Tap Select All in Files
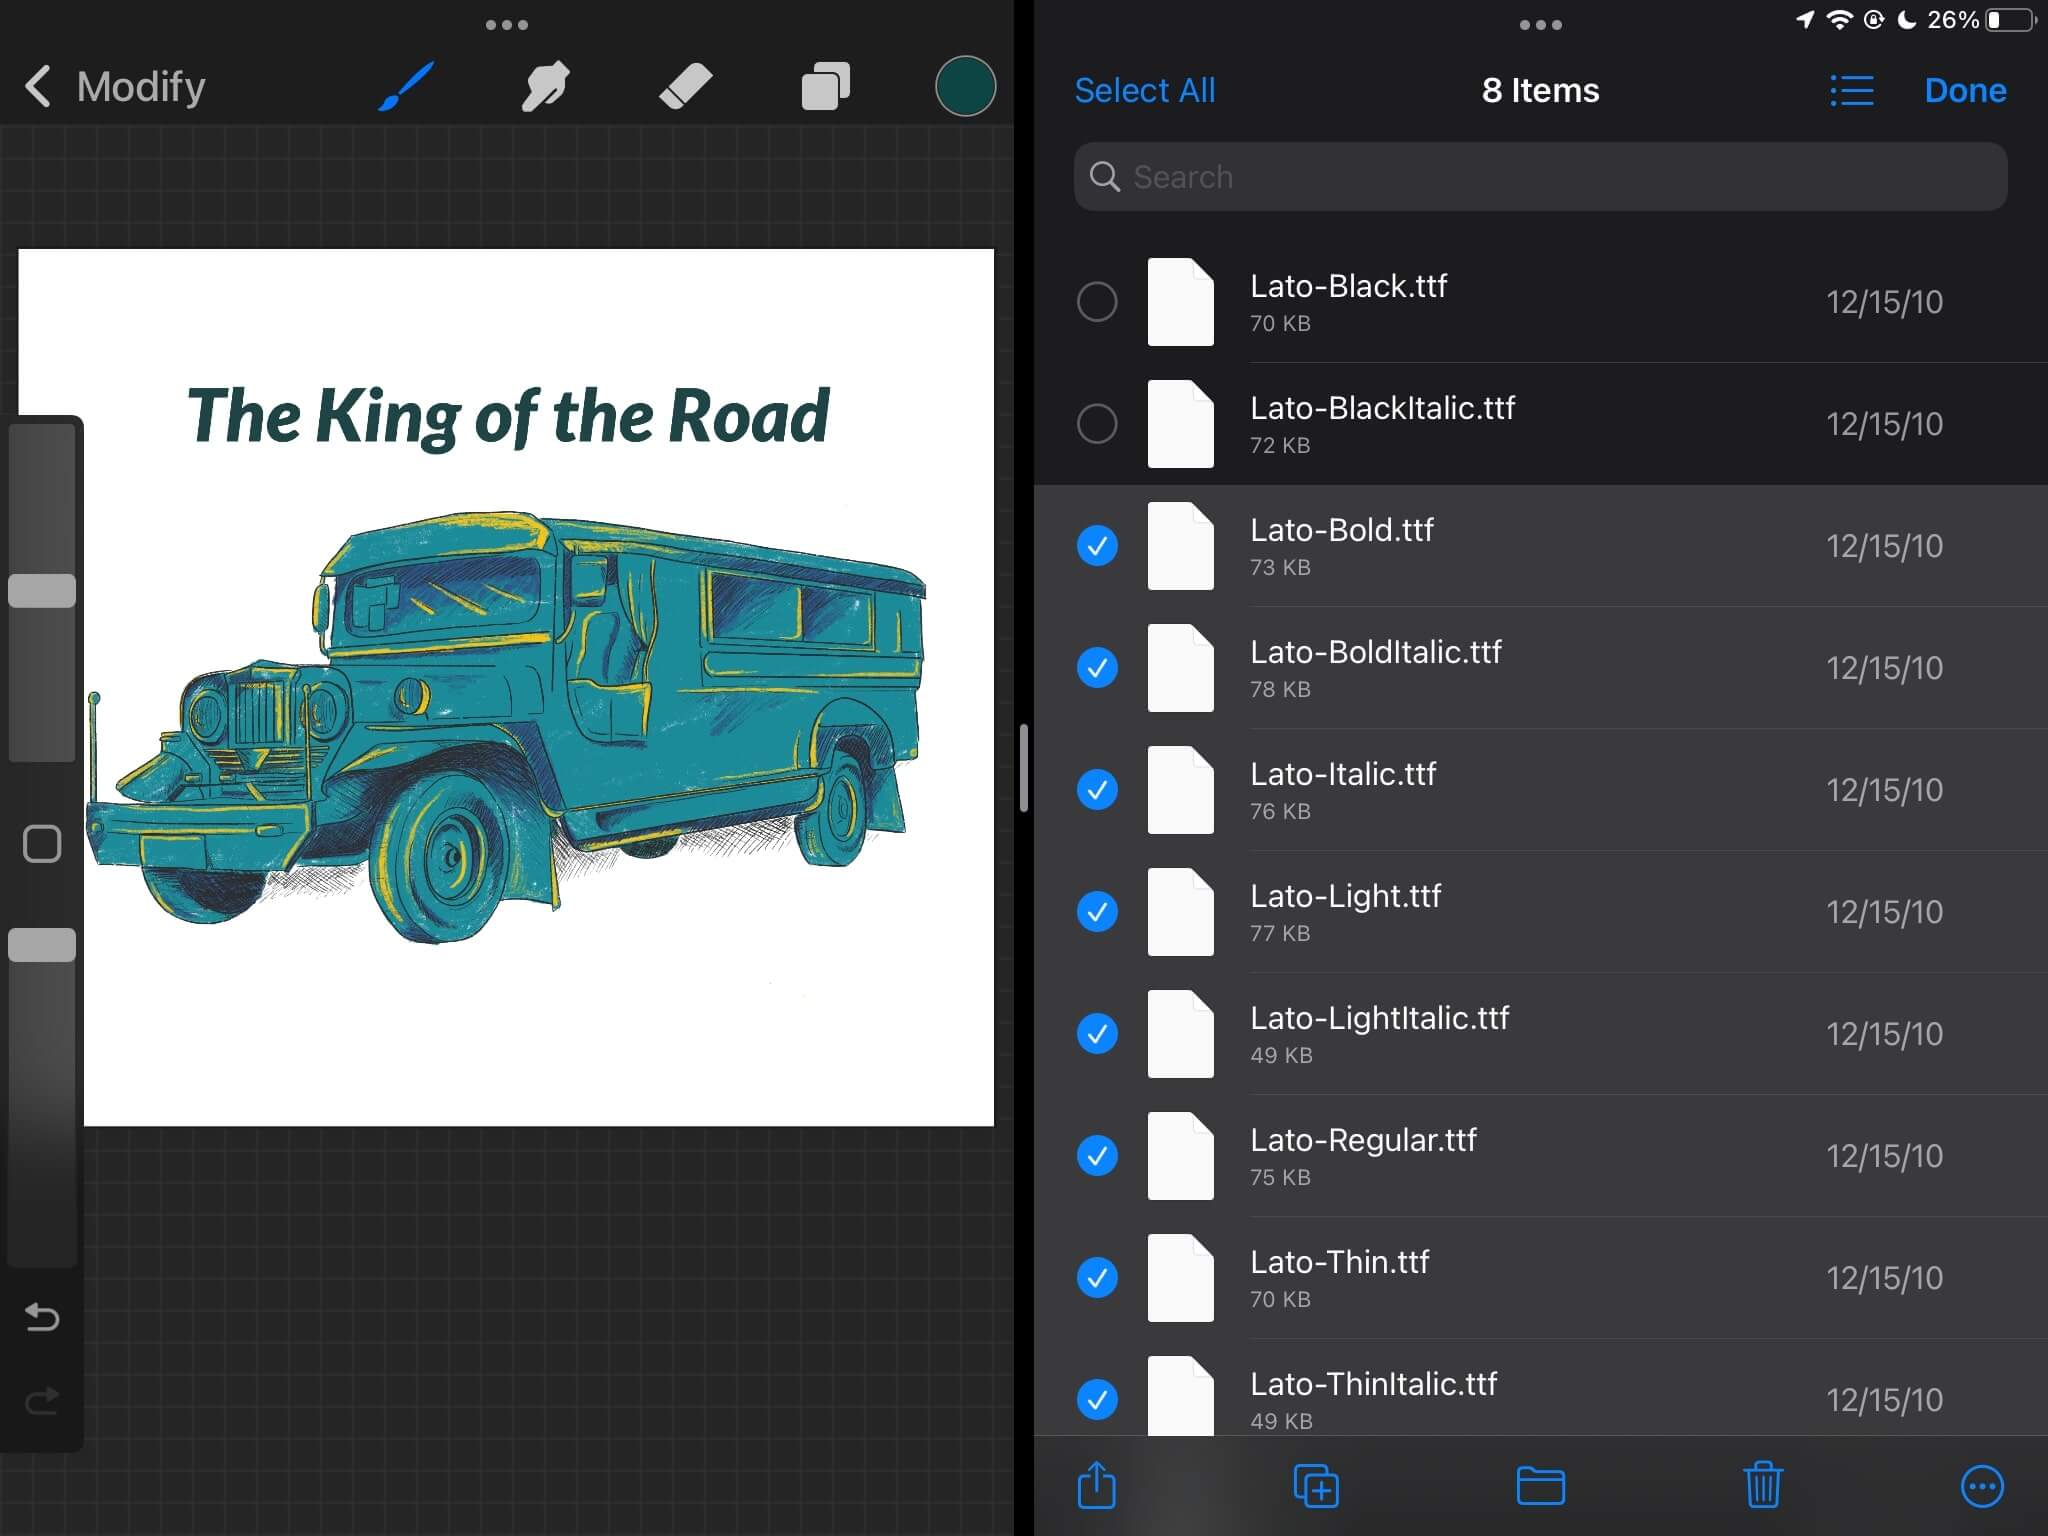Image resolution: width=2048 pixels, height=1536 pixels. pyautogui.click(x=1145, y=91)
